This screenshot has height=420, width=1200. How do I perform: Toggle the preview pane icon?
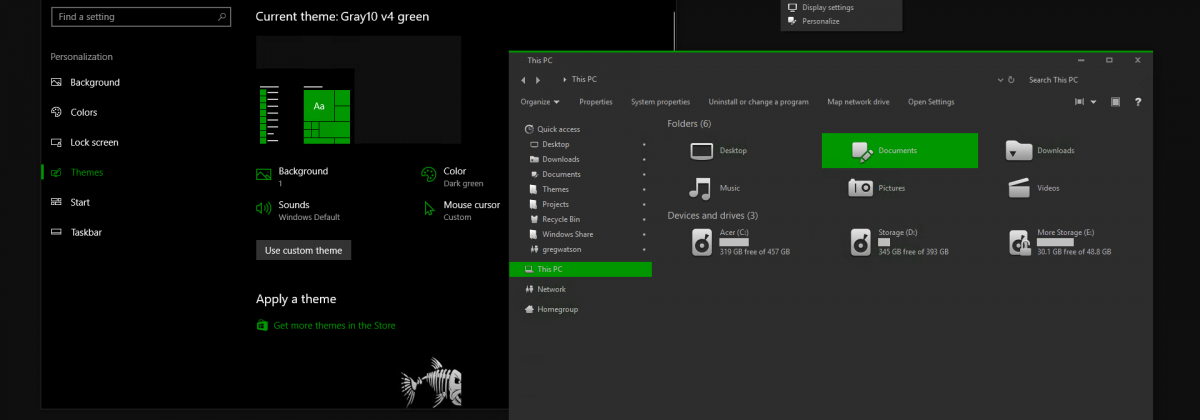pos(1116,102)
